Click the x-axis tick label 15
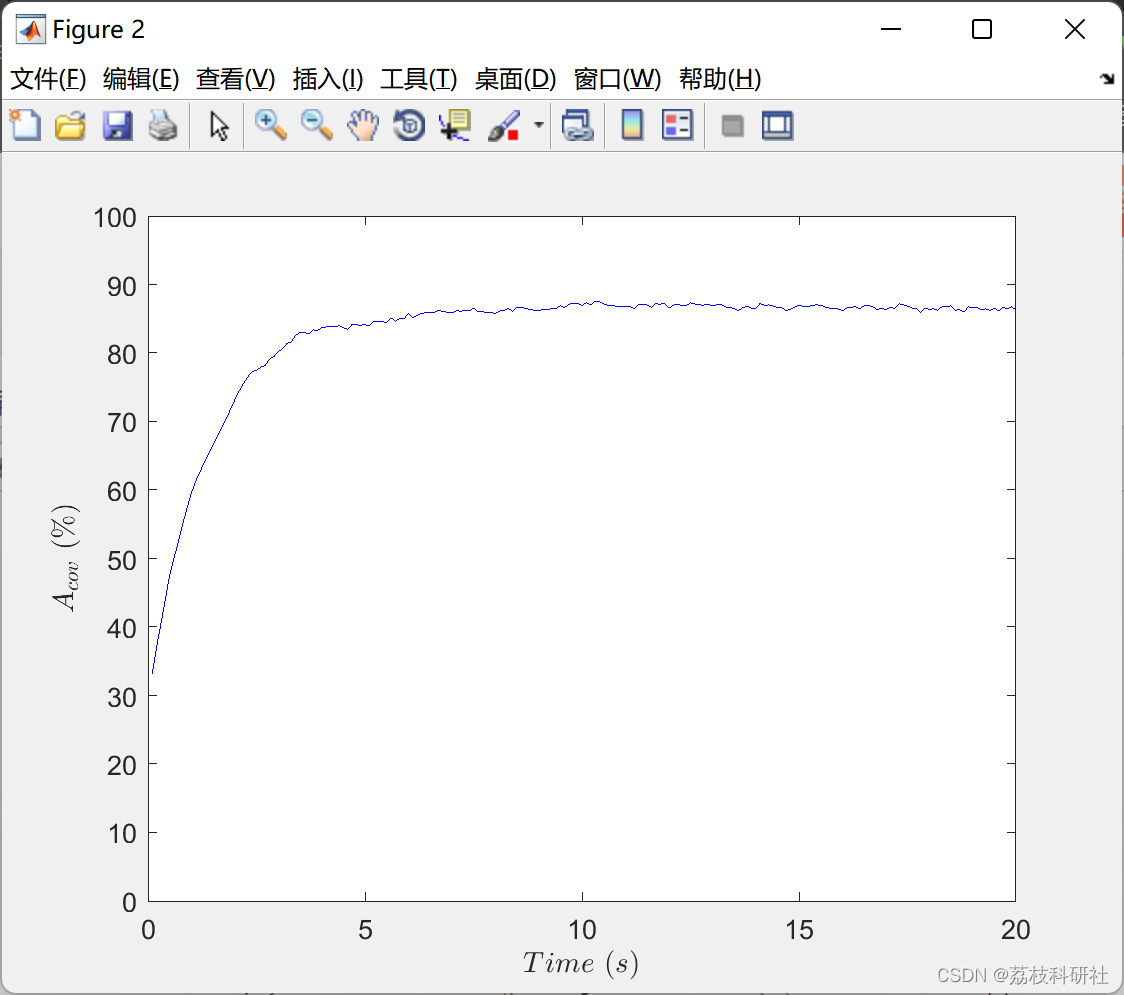This screenshot has height=995, width=1124. (799, 930)
